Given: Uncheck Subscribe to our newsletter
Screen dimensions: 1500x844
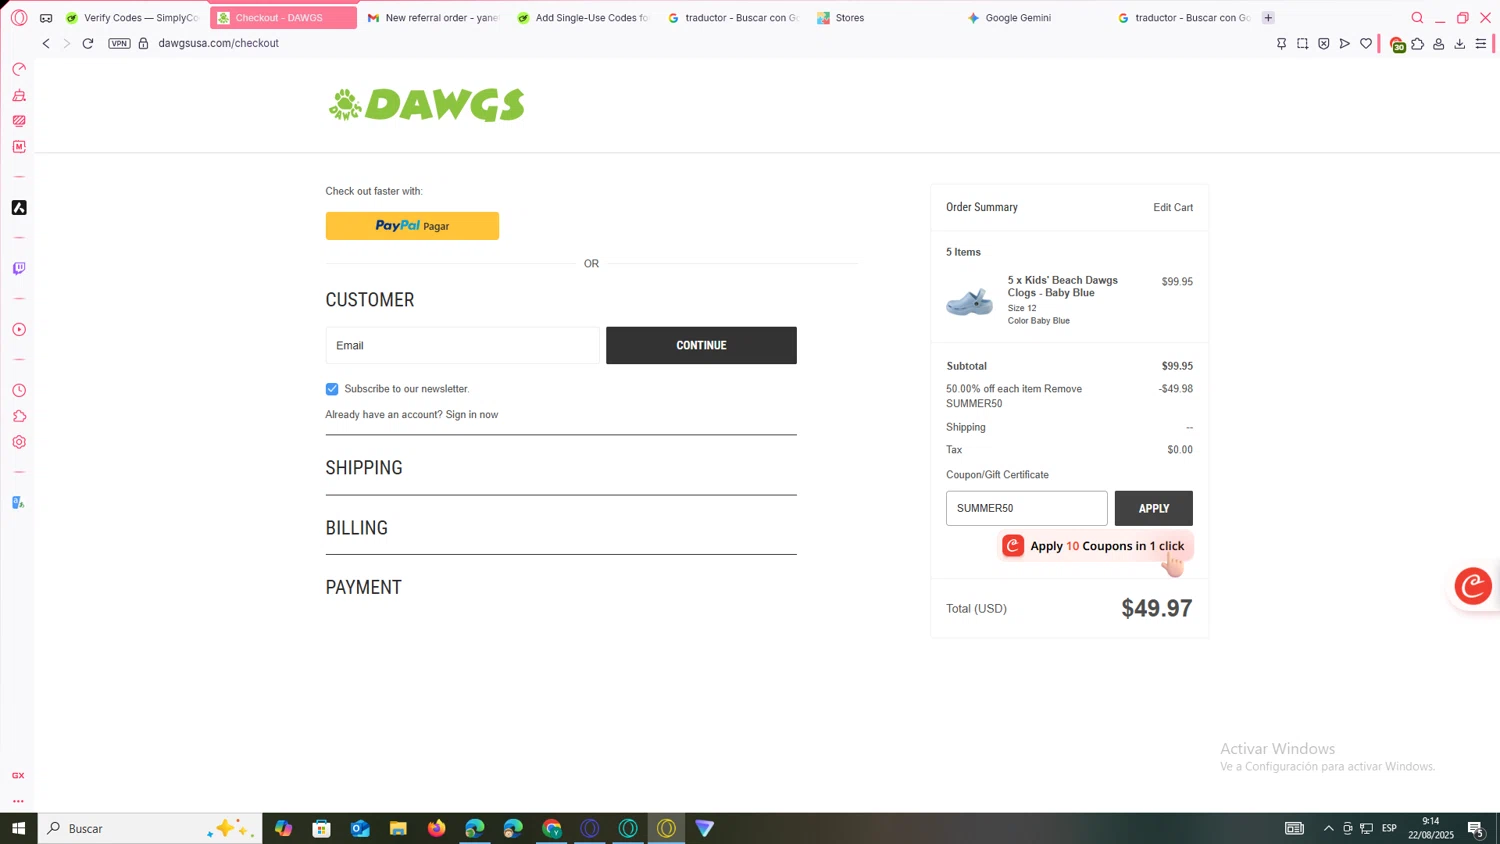Looking at the screenshot, I should [x=332, y=389].
